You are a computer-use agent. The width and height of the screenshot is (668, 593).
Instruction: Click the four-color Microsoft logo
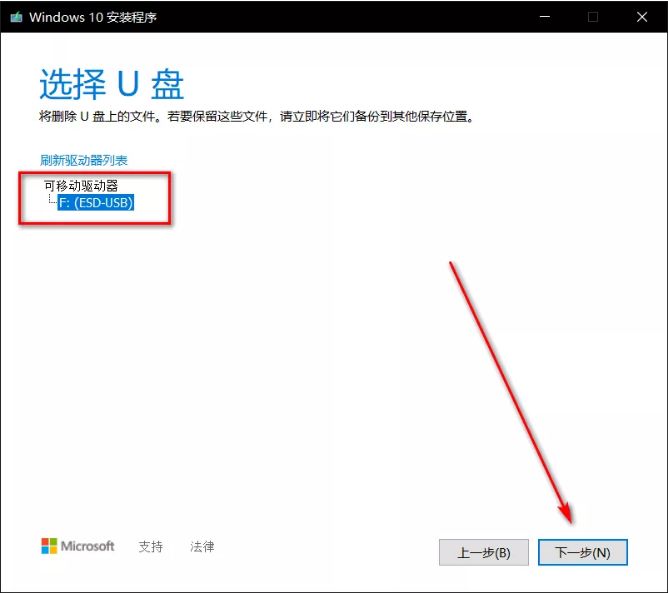pos(49,546)
